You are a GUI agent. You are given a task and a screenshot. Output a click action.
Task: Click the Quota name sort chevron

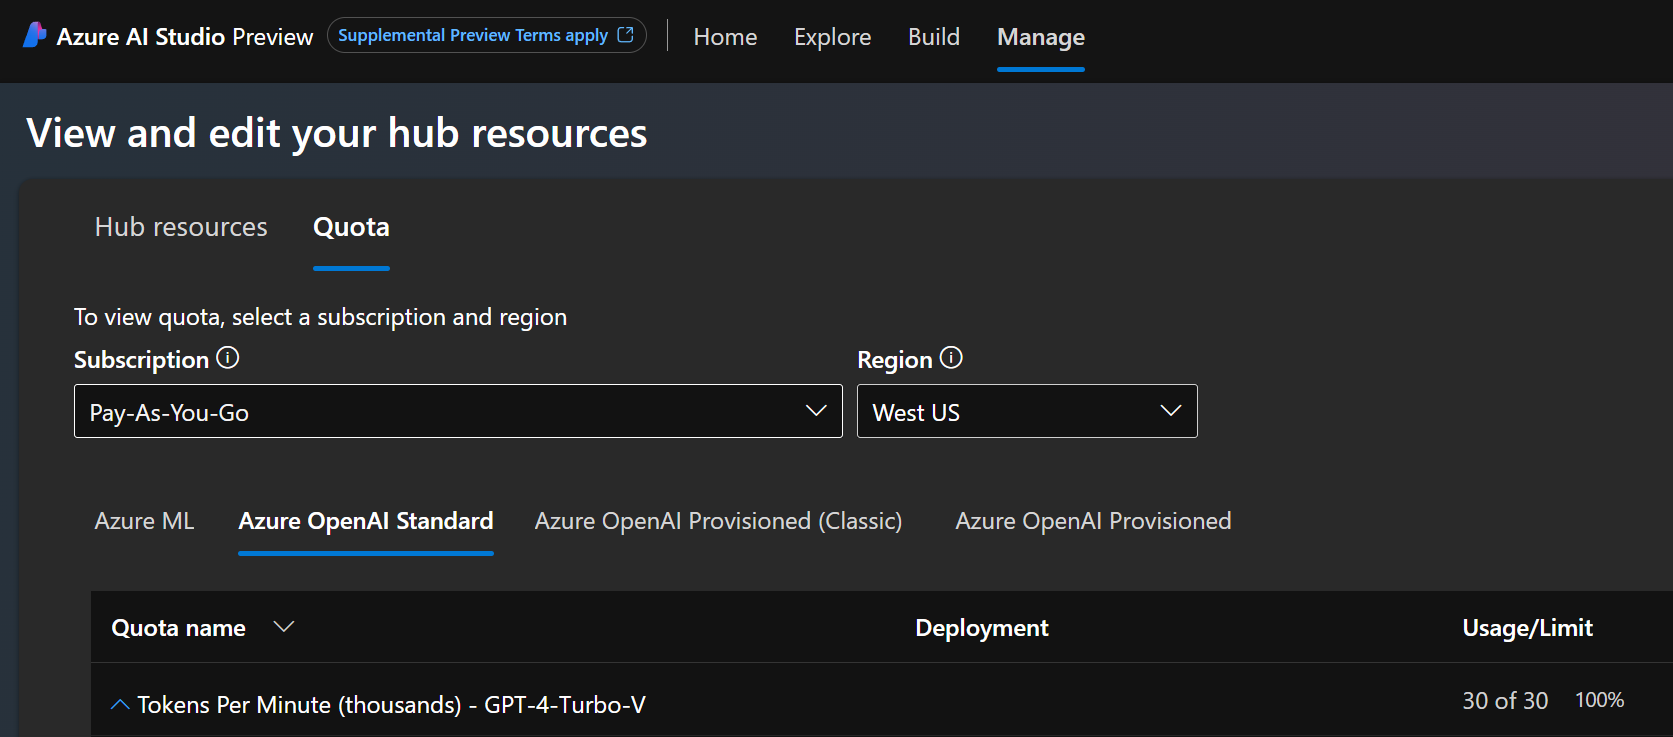coord(284,626)
